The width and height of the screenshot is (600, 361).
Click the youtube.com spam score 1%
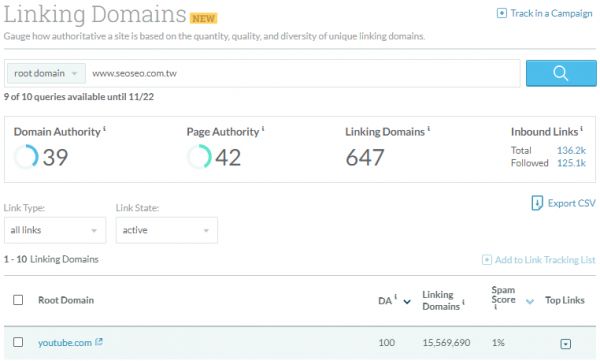498,343
